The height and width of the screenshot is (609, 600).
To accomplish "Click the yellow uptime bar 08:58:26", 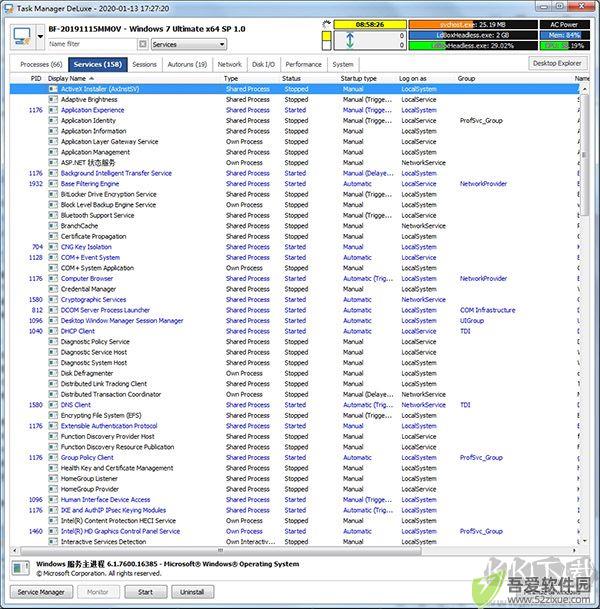I will pyautogui.click(x=370, y=24).
